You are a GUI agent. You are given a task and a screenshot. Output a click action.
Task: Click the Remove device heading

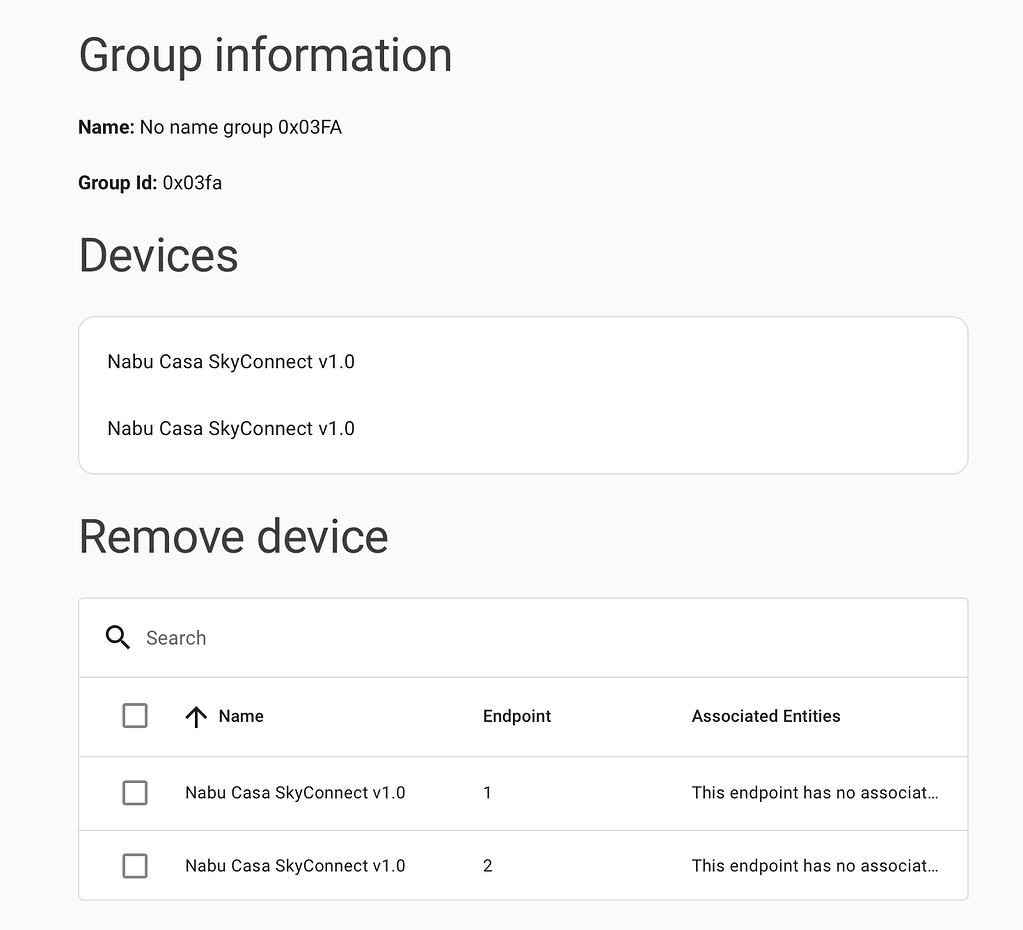pyautogui.click(x=233, y=537)
